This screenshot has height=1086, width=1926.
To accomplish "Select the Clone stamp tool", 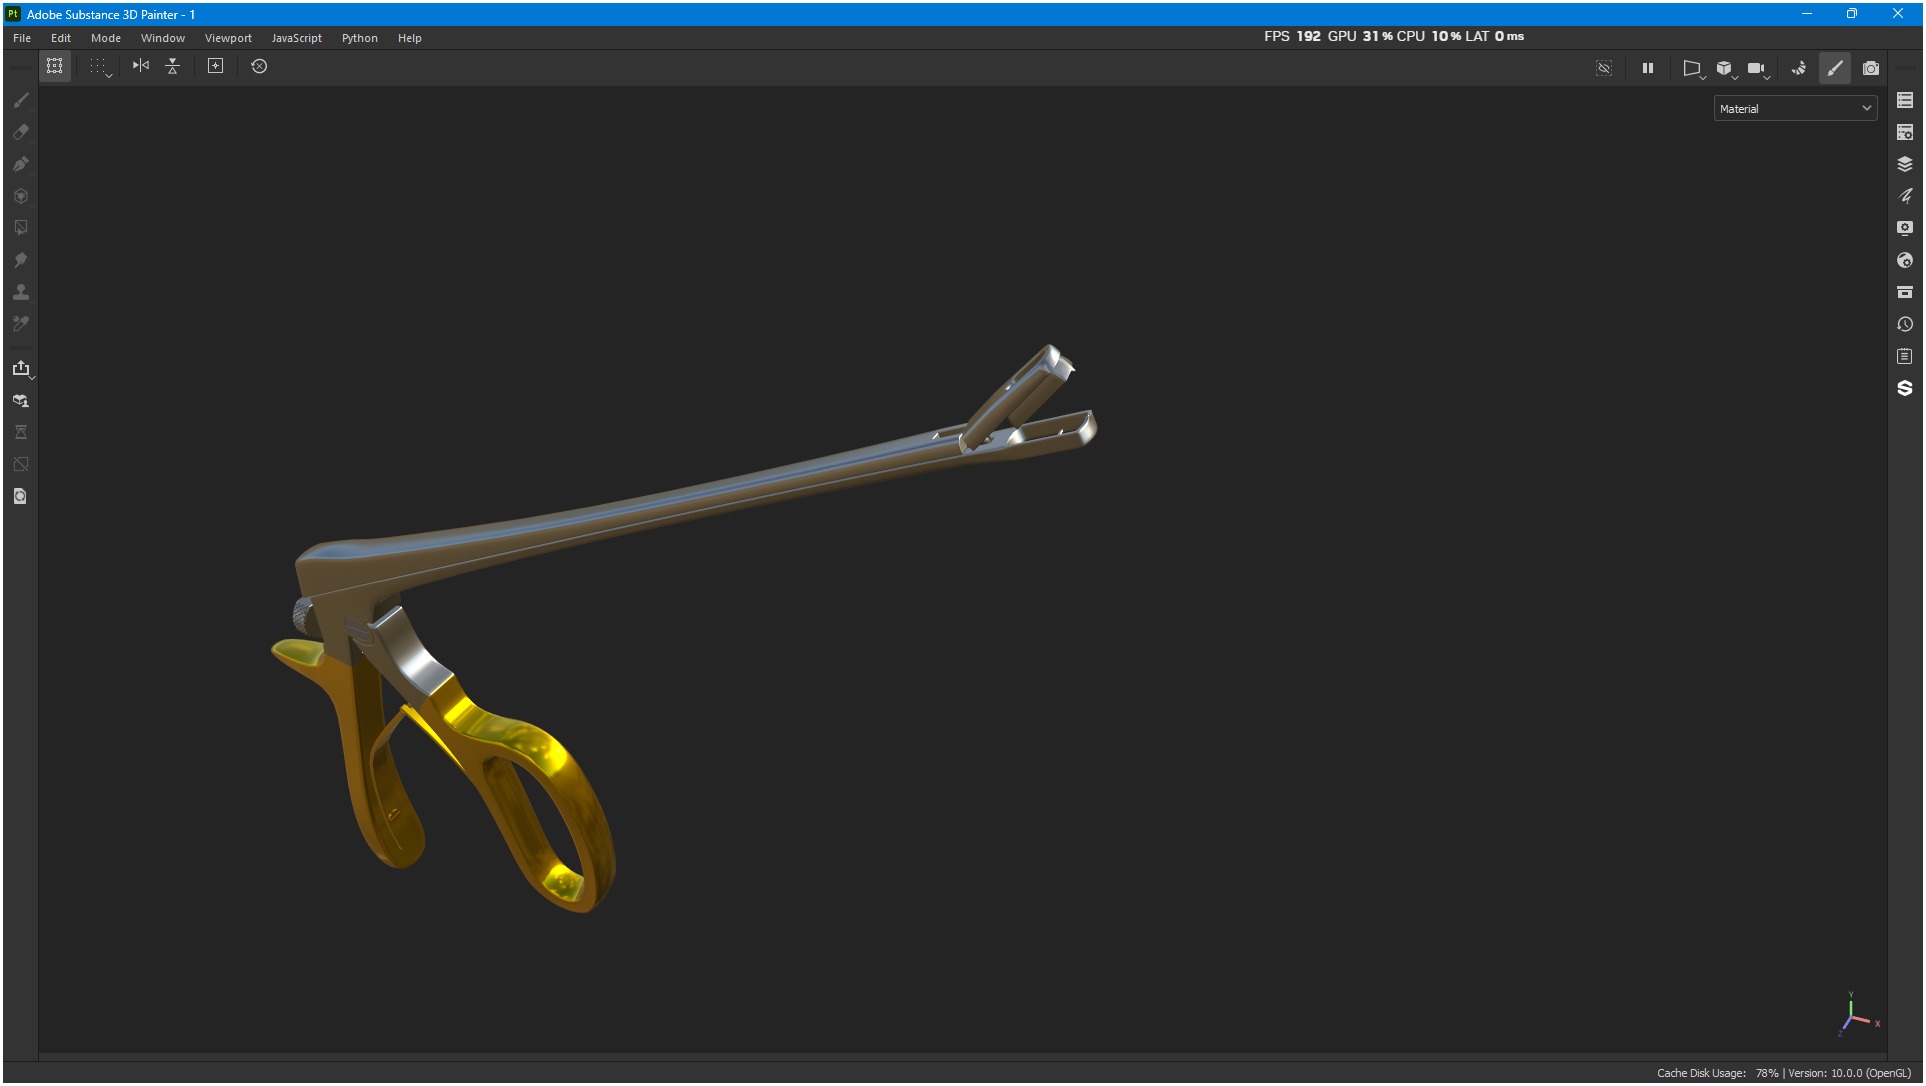I will coord(21,292).
